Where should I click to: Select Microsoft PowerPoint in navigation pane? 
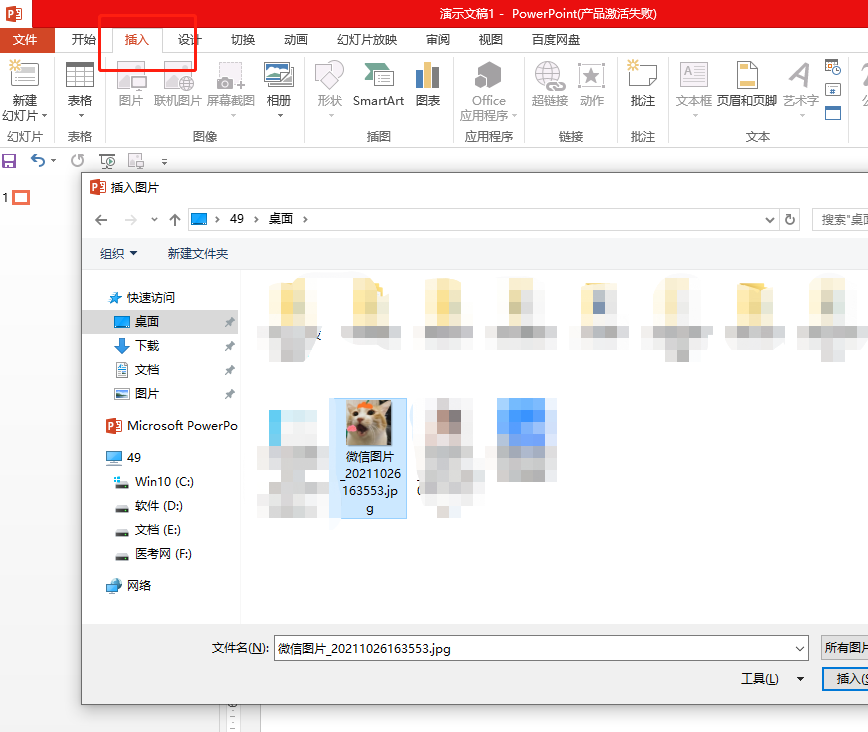(x=172, y=426)
